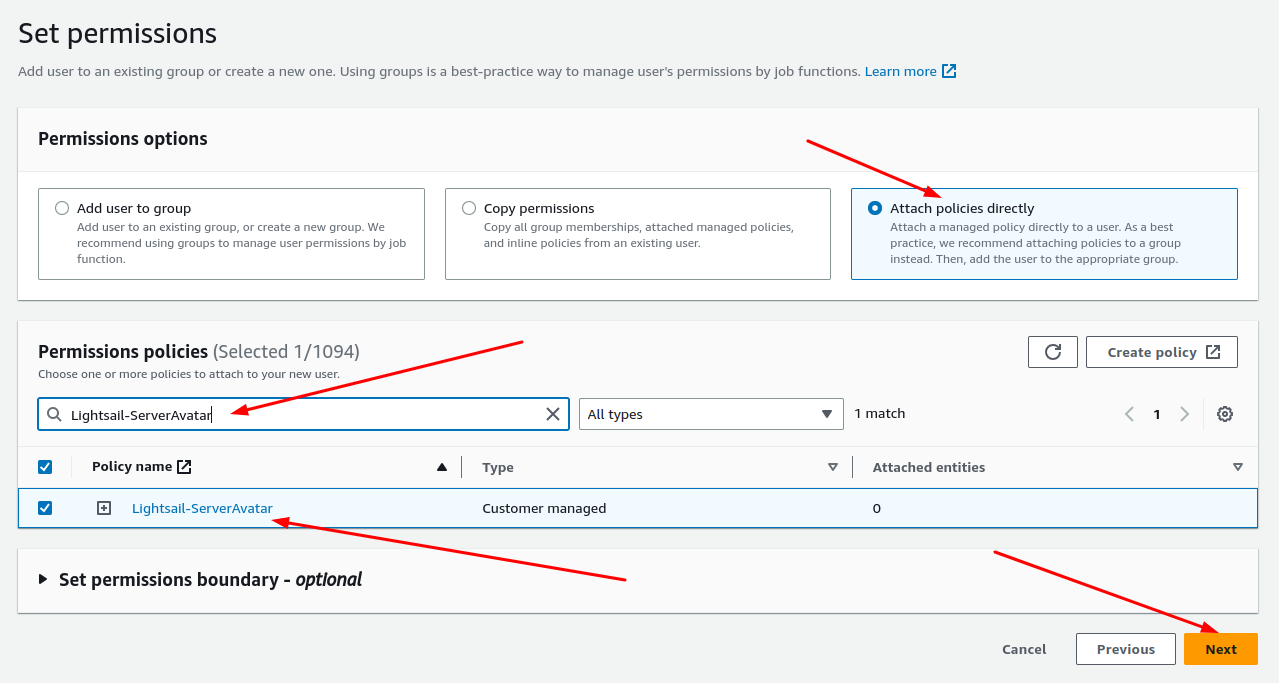Toggle the select-all policies checkbox
Image resolution: width=1279 pixels, height=683 pixels.
click(x=45, y=467)
